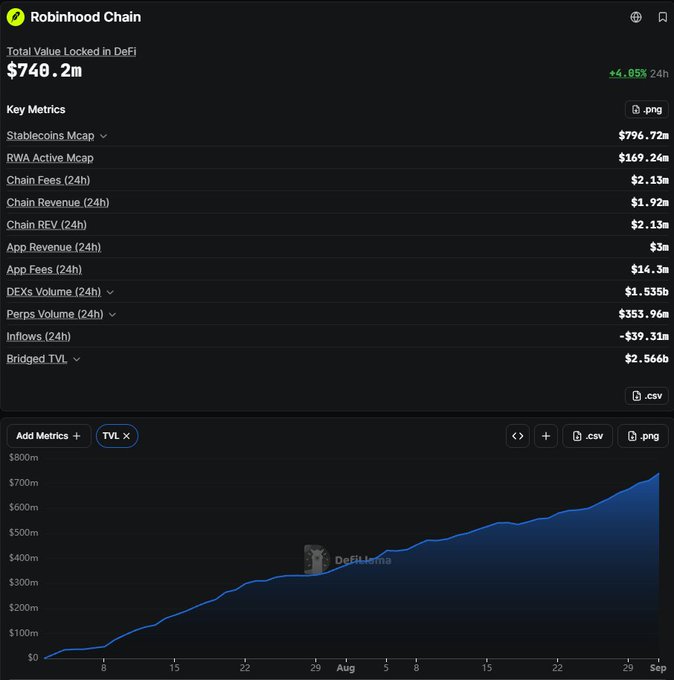Click the Chain Revenue (24h) label

(x=58, y=203)
